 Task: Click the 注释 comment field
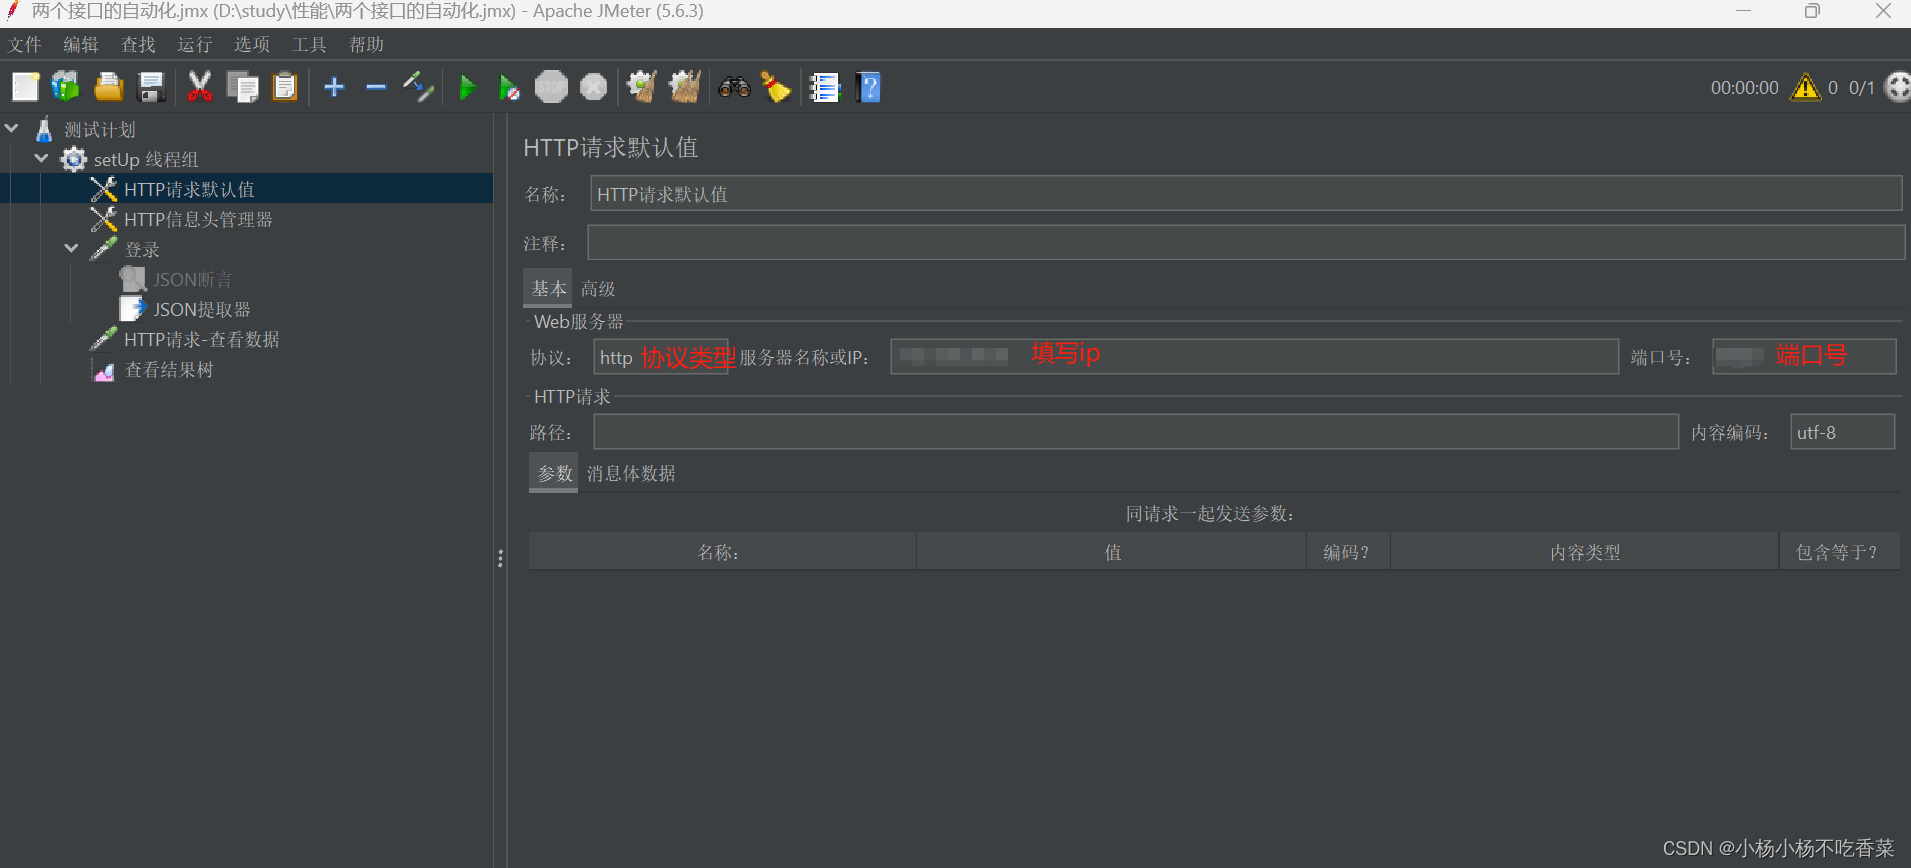click(1246, 243)
